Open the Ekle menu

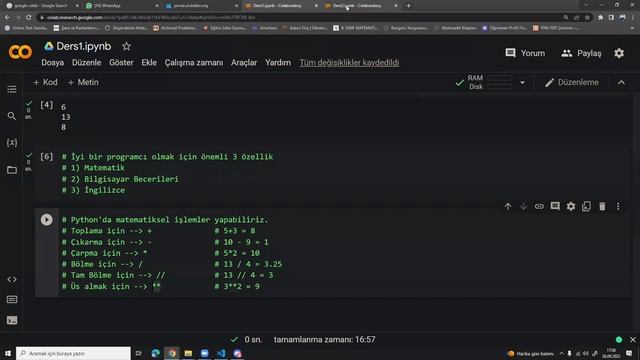tap(149, 62)
